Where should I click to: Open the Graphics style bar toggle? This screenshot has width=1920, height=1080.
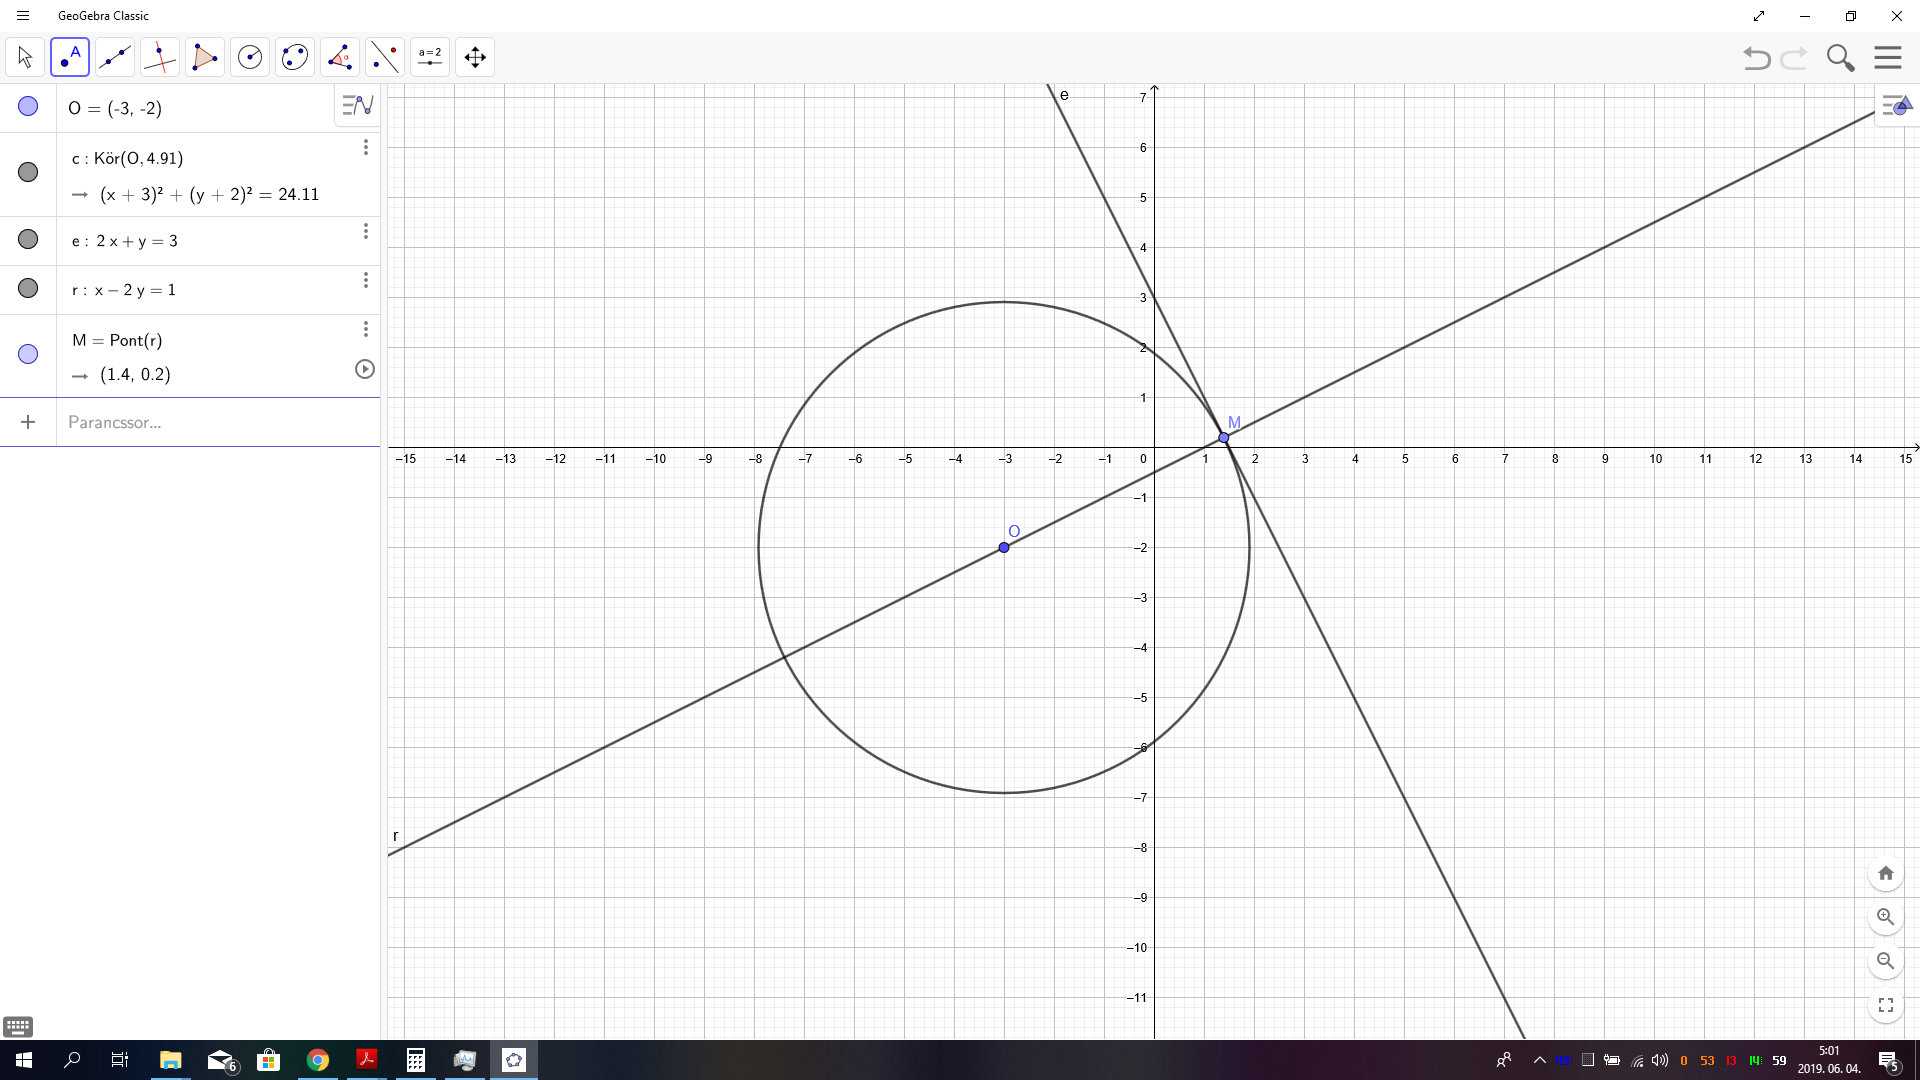(1896, 106)
